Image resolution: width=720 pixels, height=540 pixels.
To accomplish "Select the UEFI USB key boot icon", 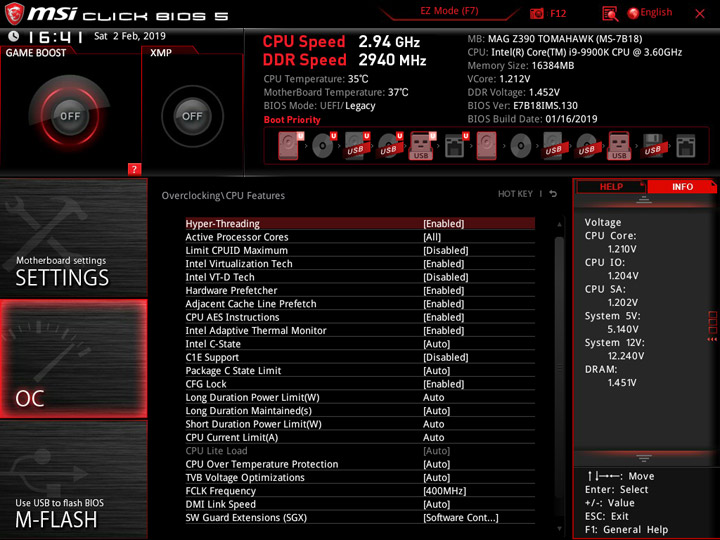I will [x=422, y=146].
